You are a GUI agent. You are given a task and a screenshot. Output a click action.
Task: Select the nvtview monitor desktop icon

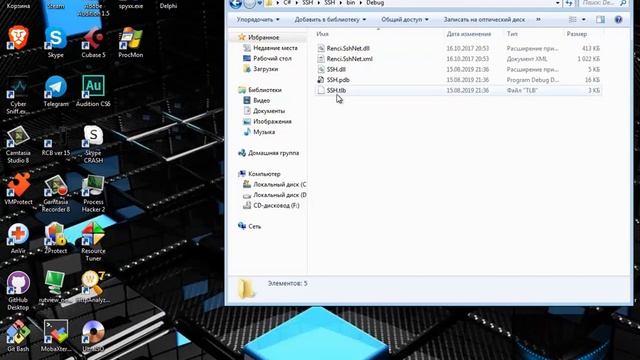pos(56,287)
